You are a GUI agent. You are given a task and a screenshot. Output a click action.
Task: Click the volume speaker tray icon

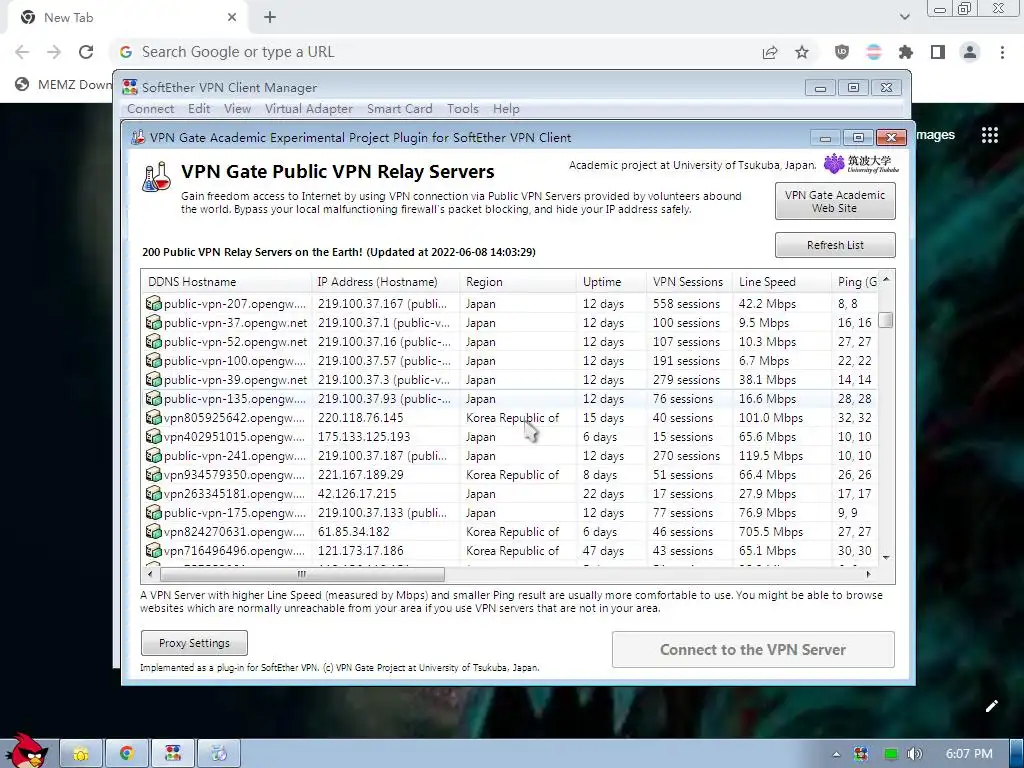pyautogui.click(x=914, y=754)
